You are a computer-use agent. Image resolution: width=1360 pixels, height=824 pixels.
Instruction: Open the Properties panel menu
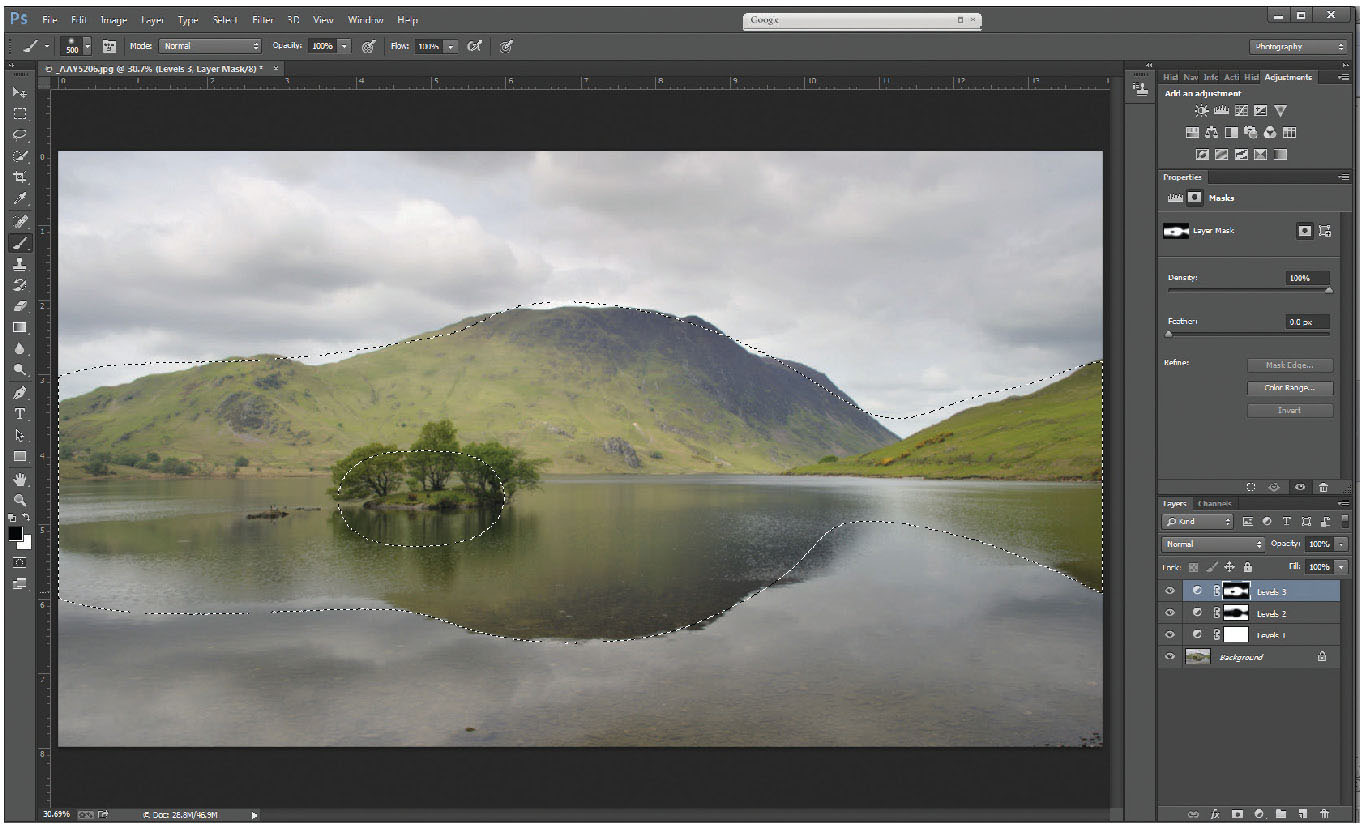[1343, 177]
